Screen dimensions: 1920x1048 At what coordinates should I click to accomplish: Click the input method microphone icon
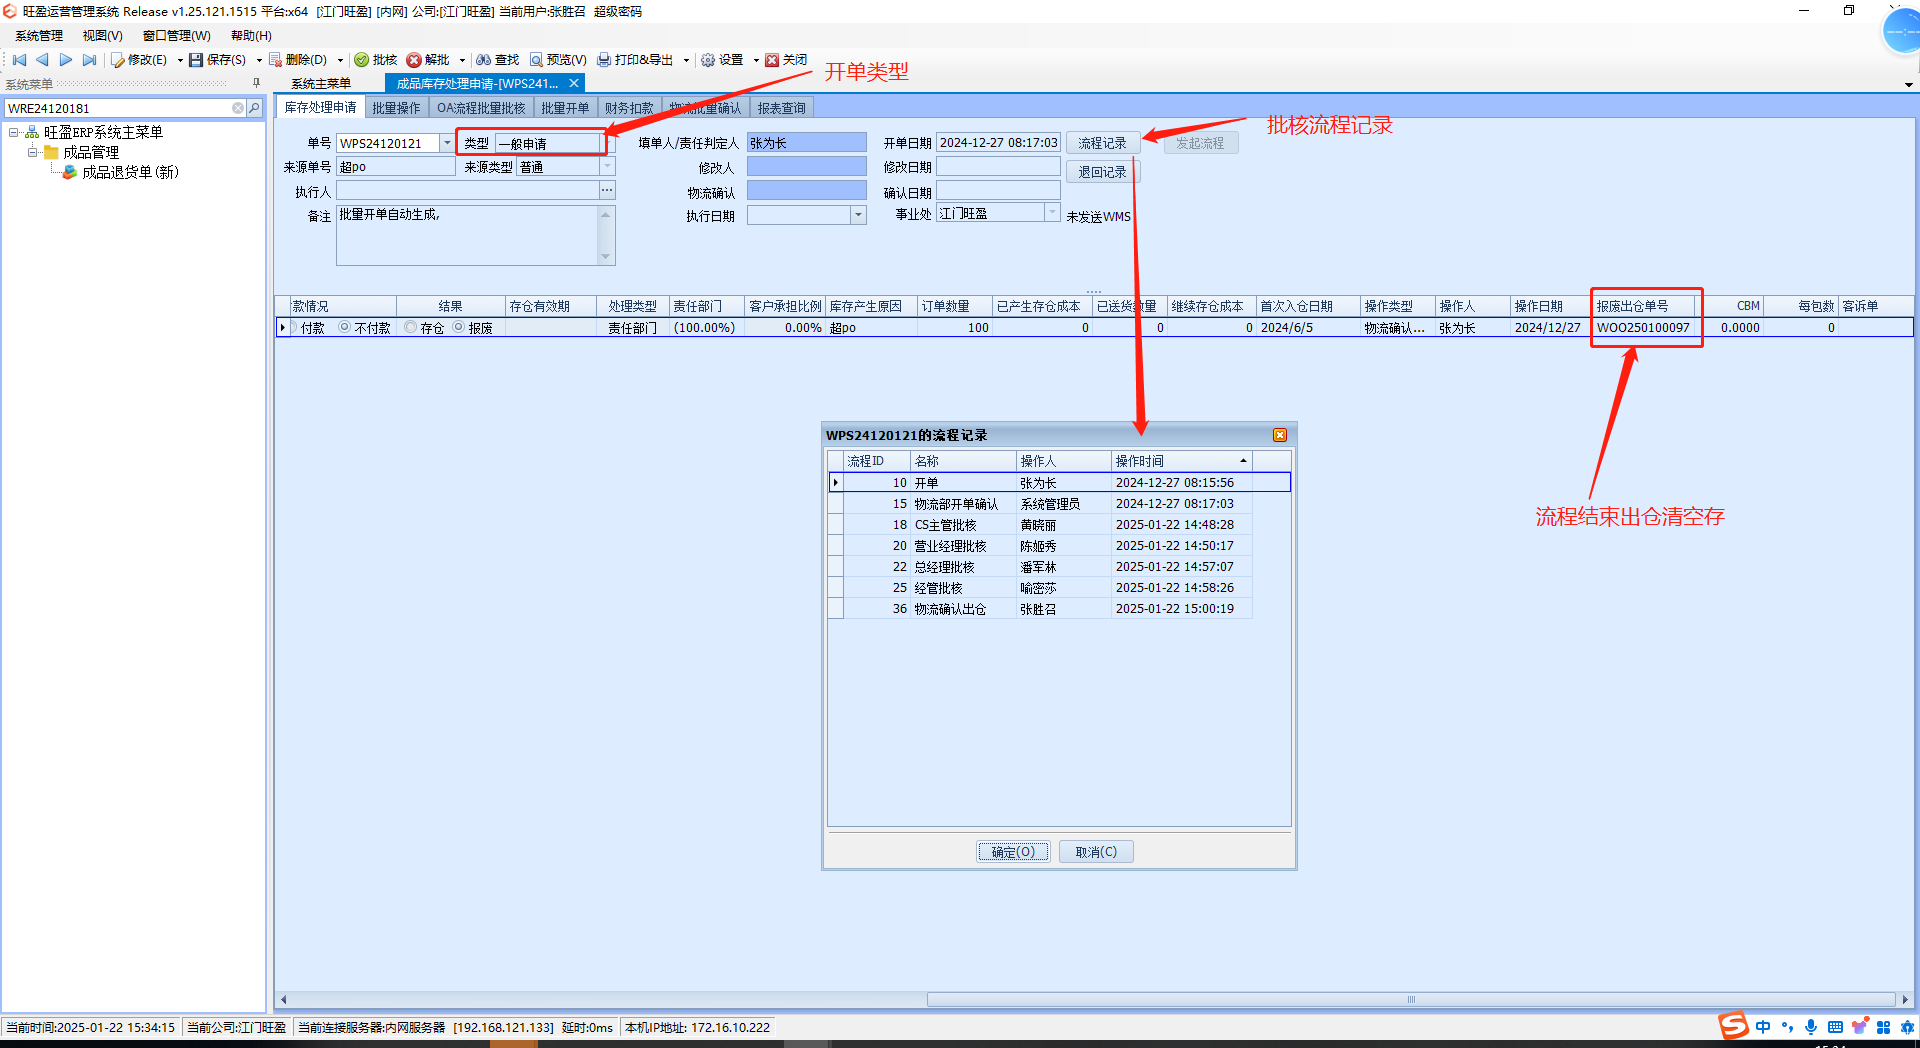pyautogui.click(x=1811, y=1027)
